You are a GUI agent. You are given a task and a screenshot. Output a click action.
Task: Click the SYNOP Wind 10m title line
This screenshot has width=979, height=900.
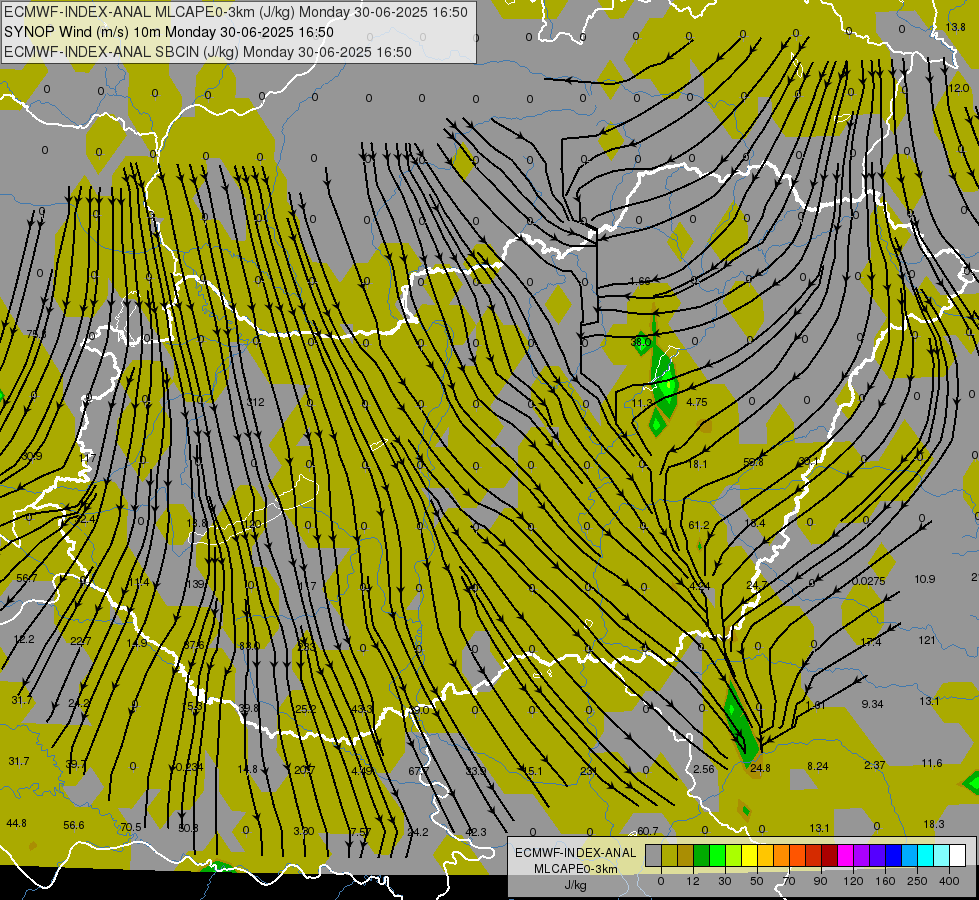[169, 32]
